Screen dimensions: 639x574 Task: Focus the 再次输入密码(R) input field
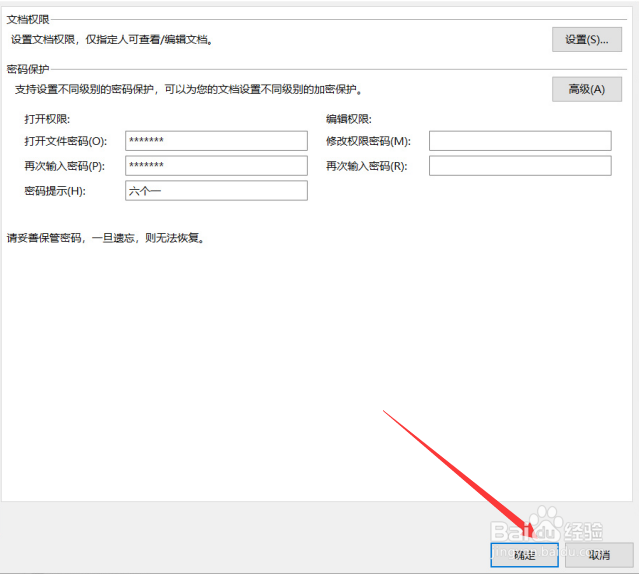[520, 165]
